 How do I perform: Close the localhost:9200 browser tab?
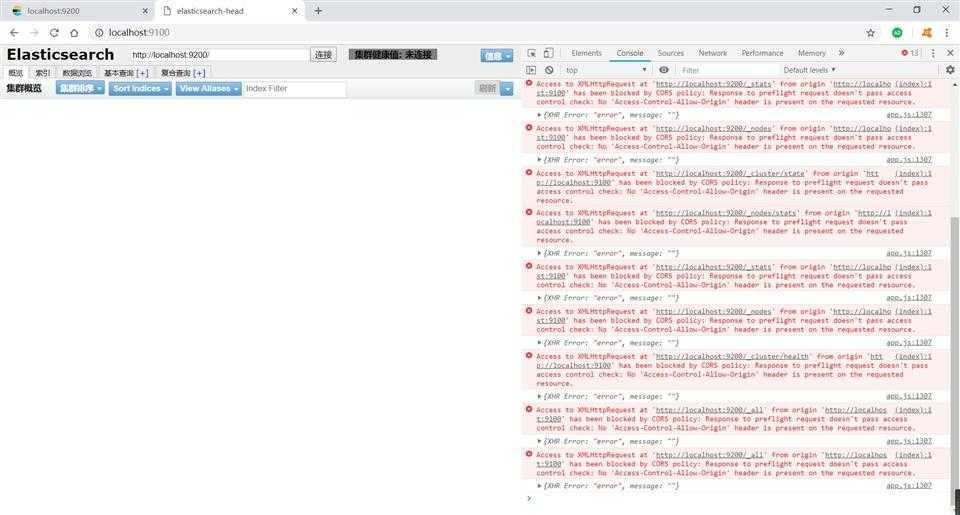[x=145, y=11]
